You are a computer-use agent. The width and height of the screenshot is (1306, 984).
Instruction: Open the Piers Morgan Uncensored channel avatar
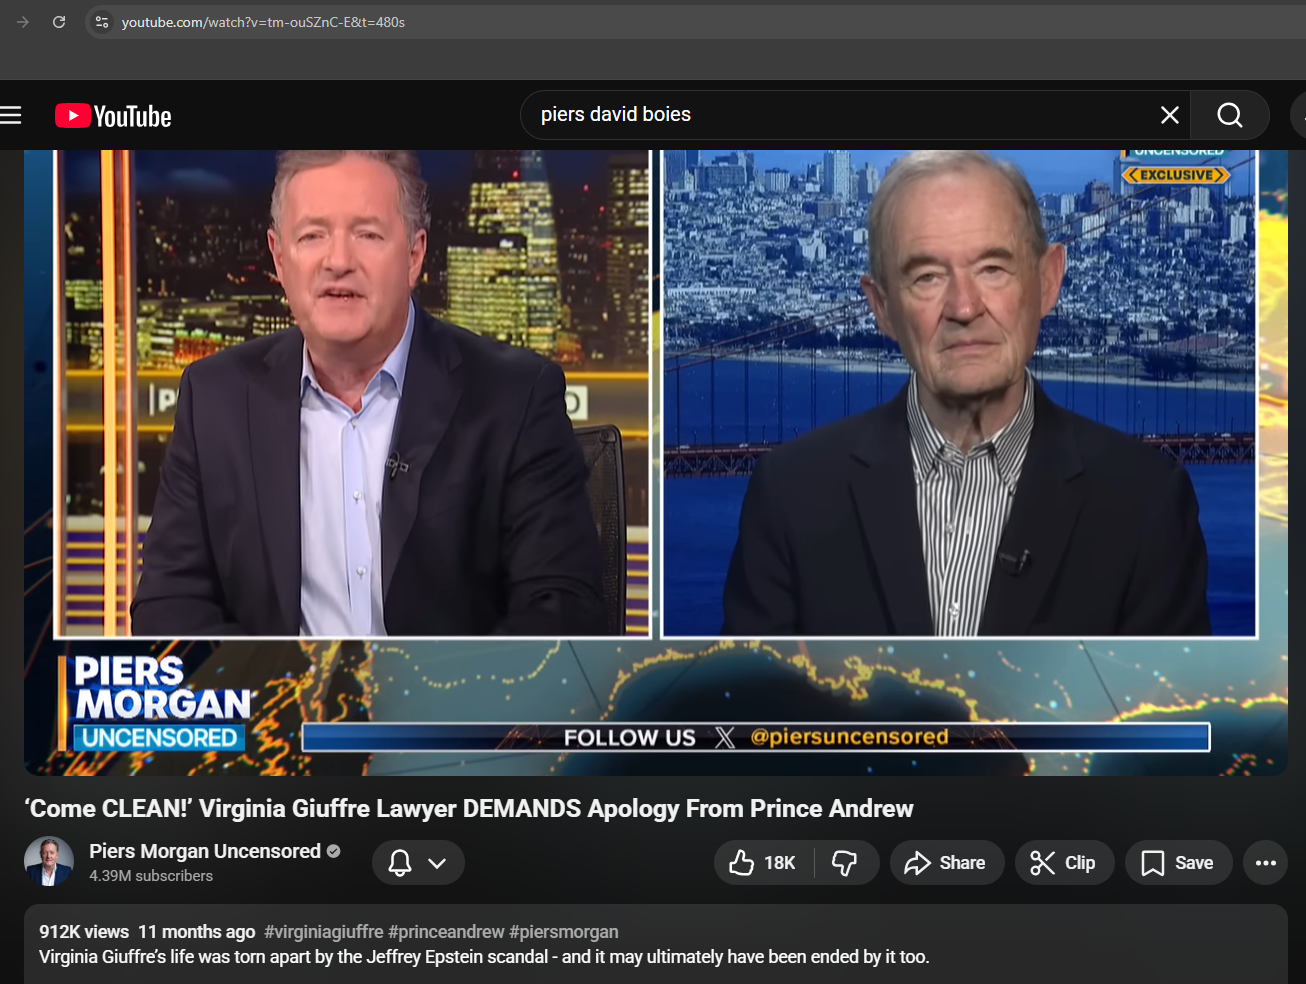49,861
